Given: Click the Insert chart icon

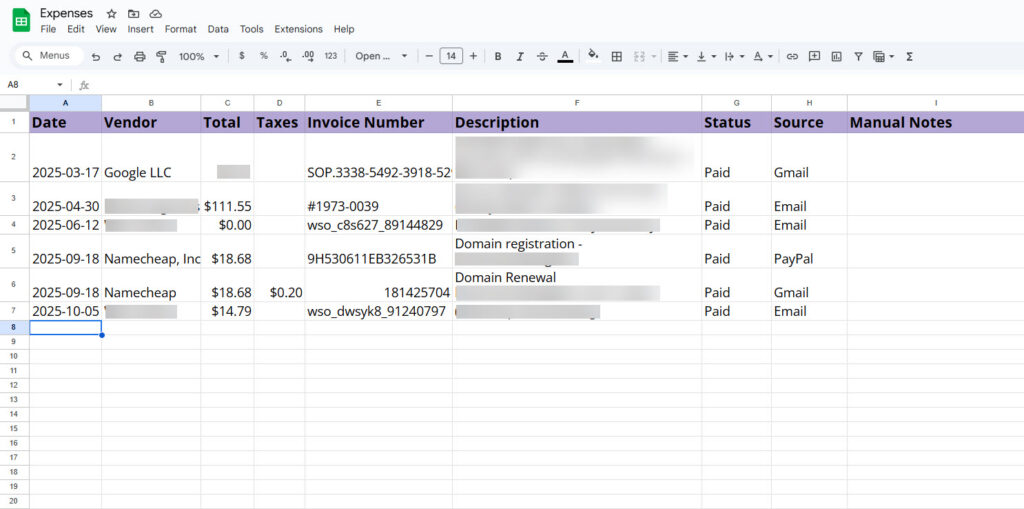Looking at the screenshot, I should [837, 57].
